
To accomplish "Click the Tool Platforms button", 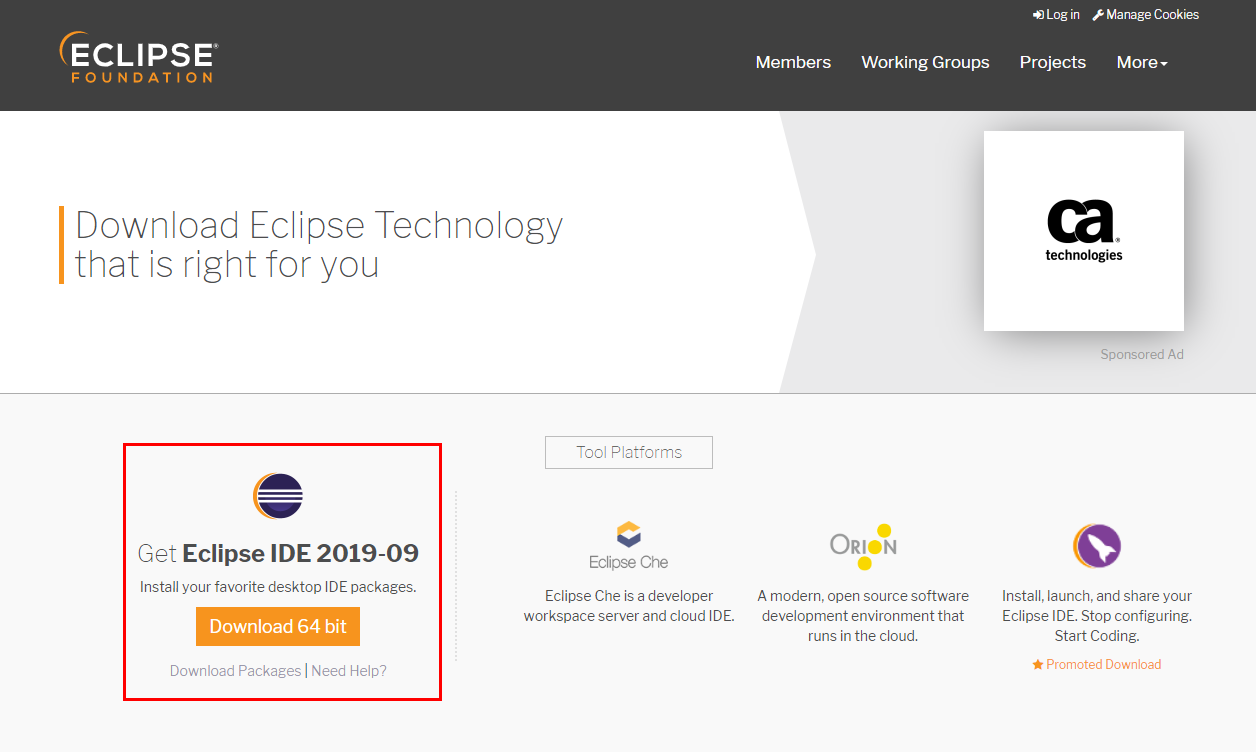I will 629,452.
